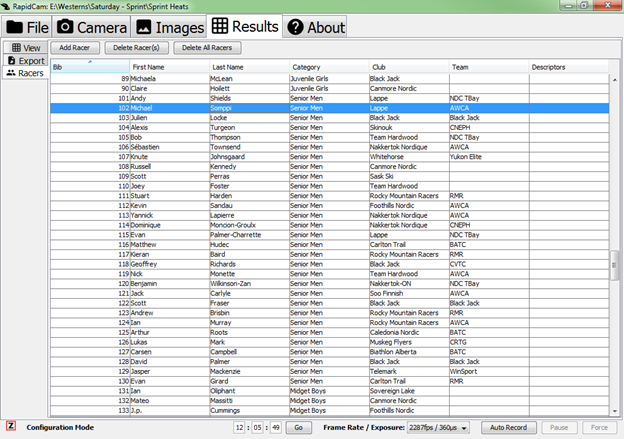Screen dimensions: 624x439
Task: Select the View side tab
Action: 25,47
